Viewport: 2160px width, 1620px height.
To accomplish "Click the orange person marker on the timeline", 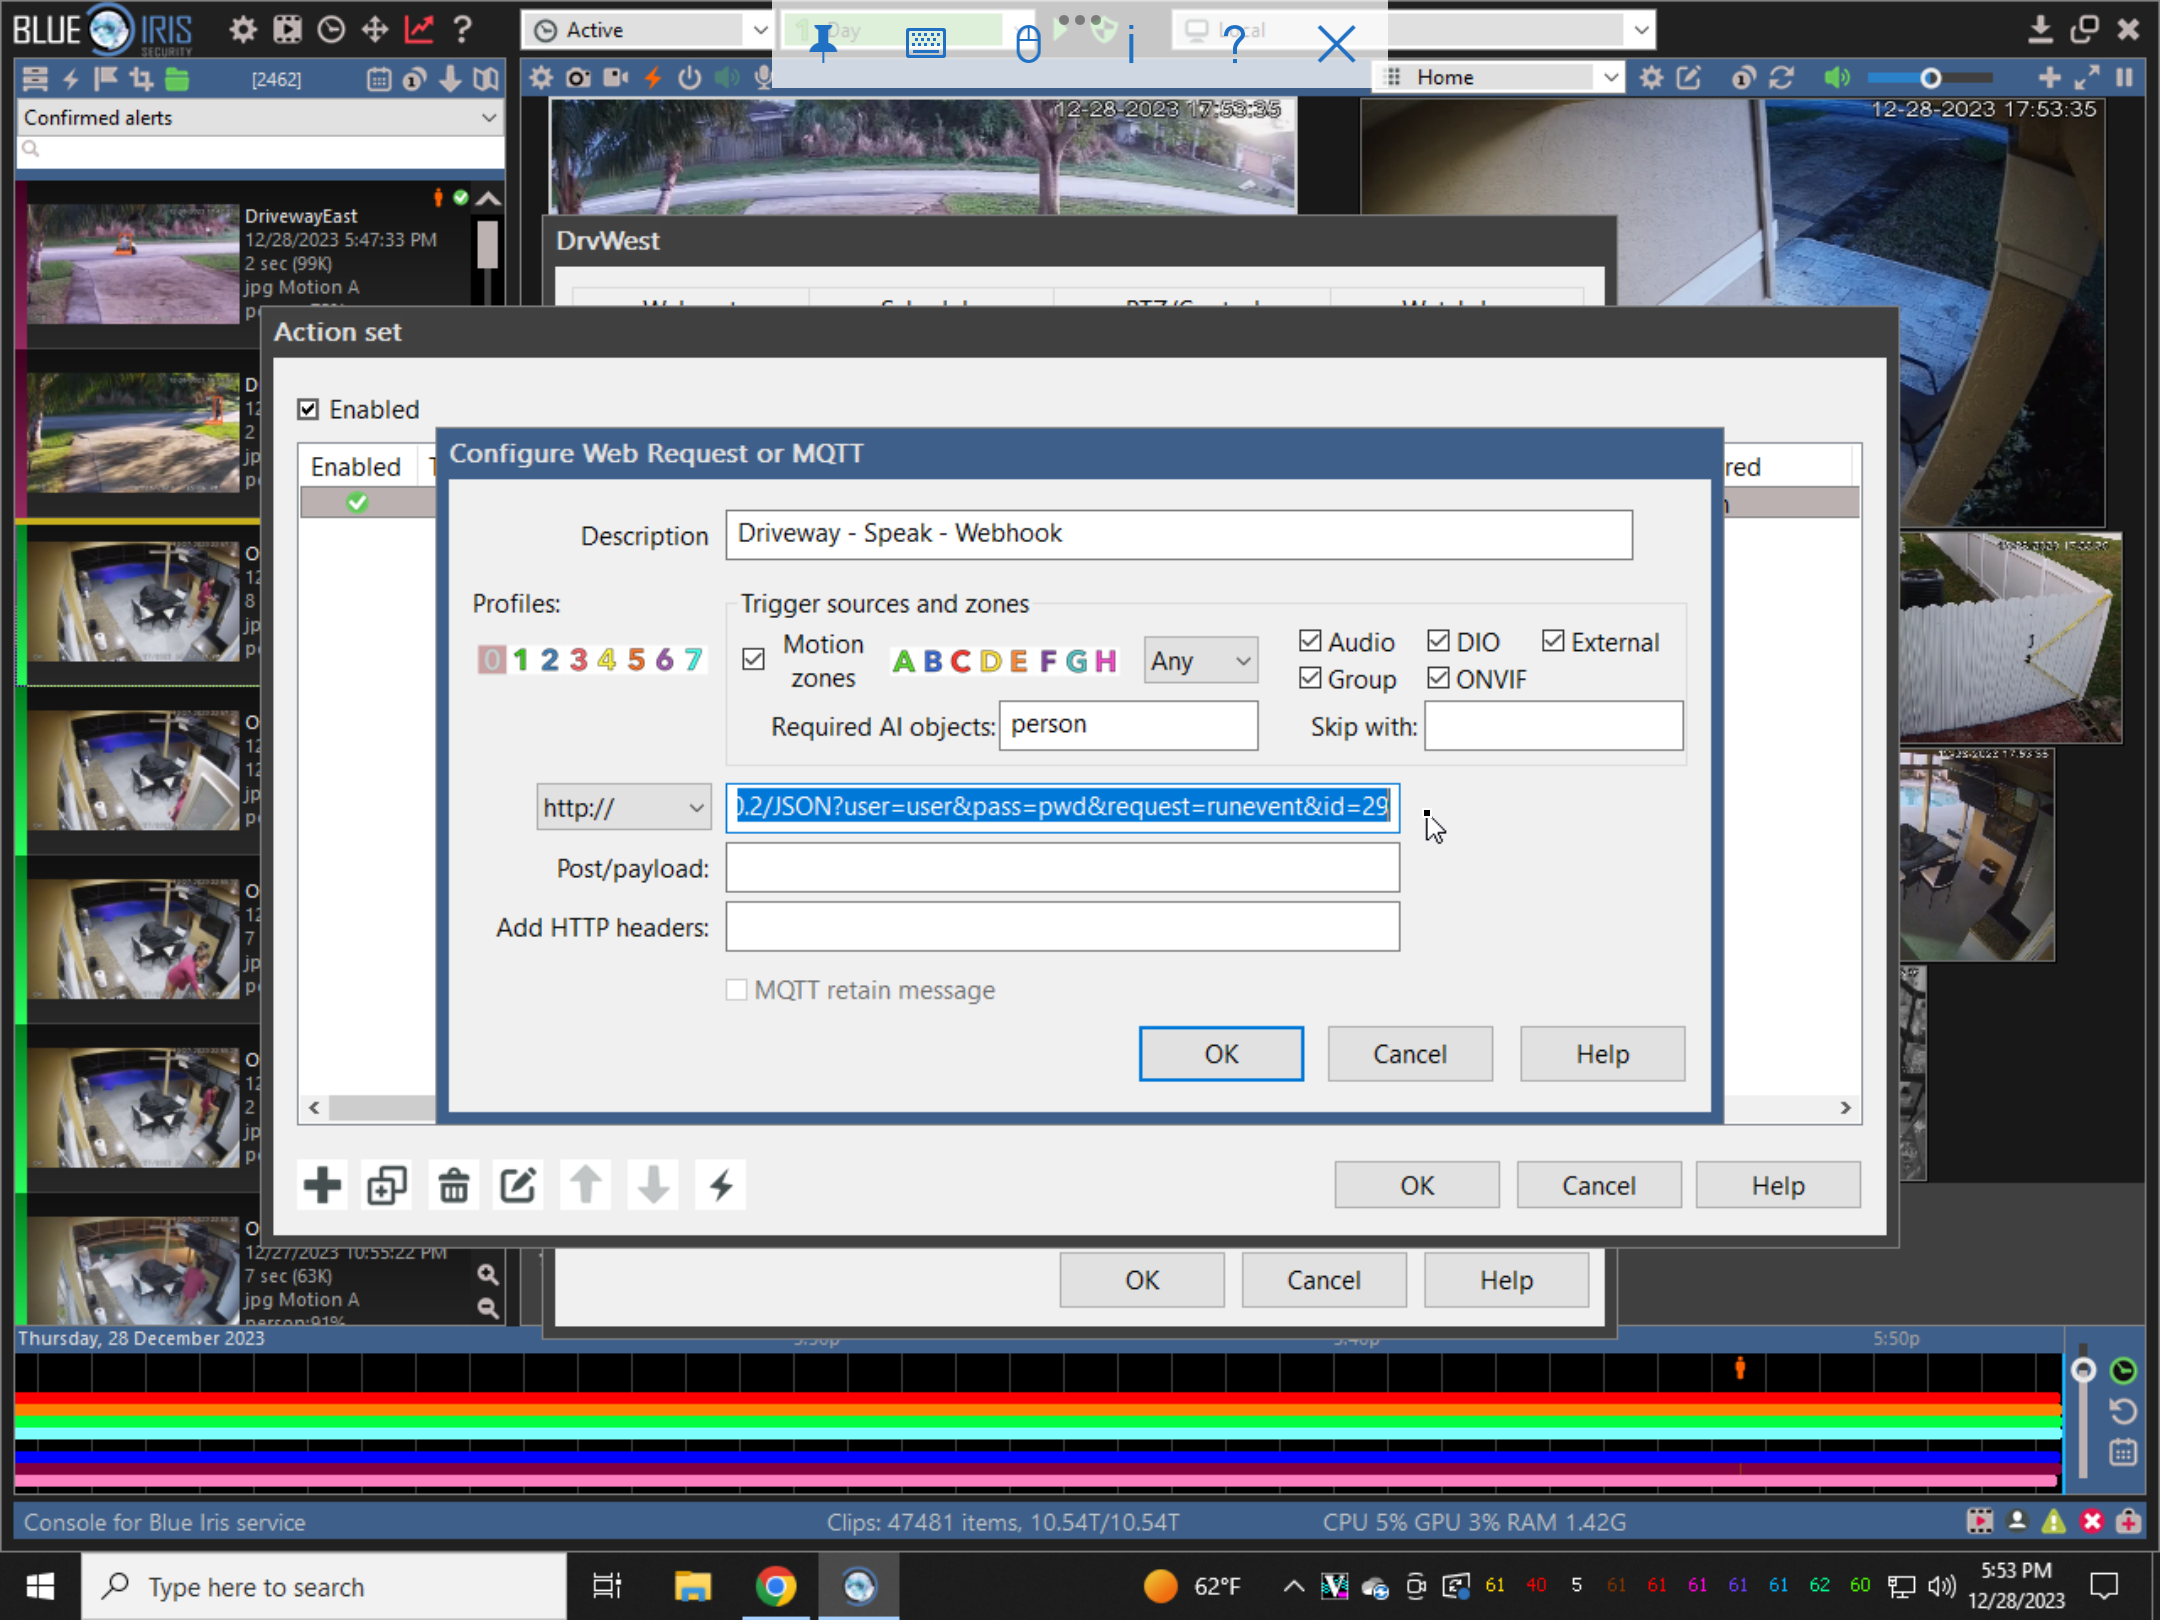I will tap(1740, 1367).
